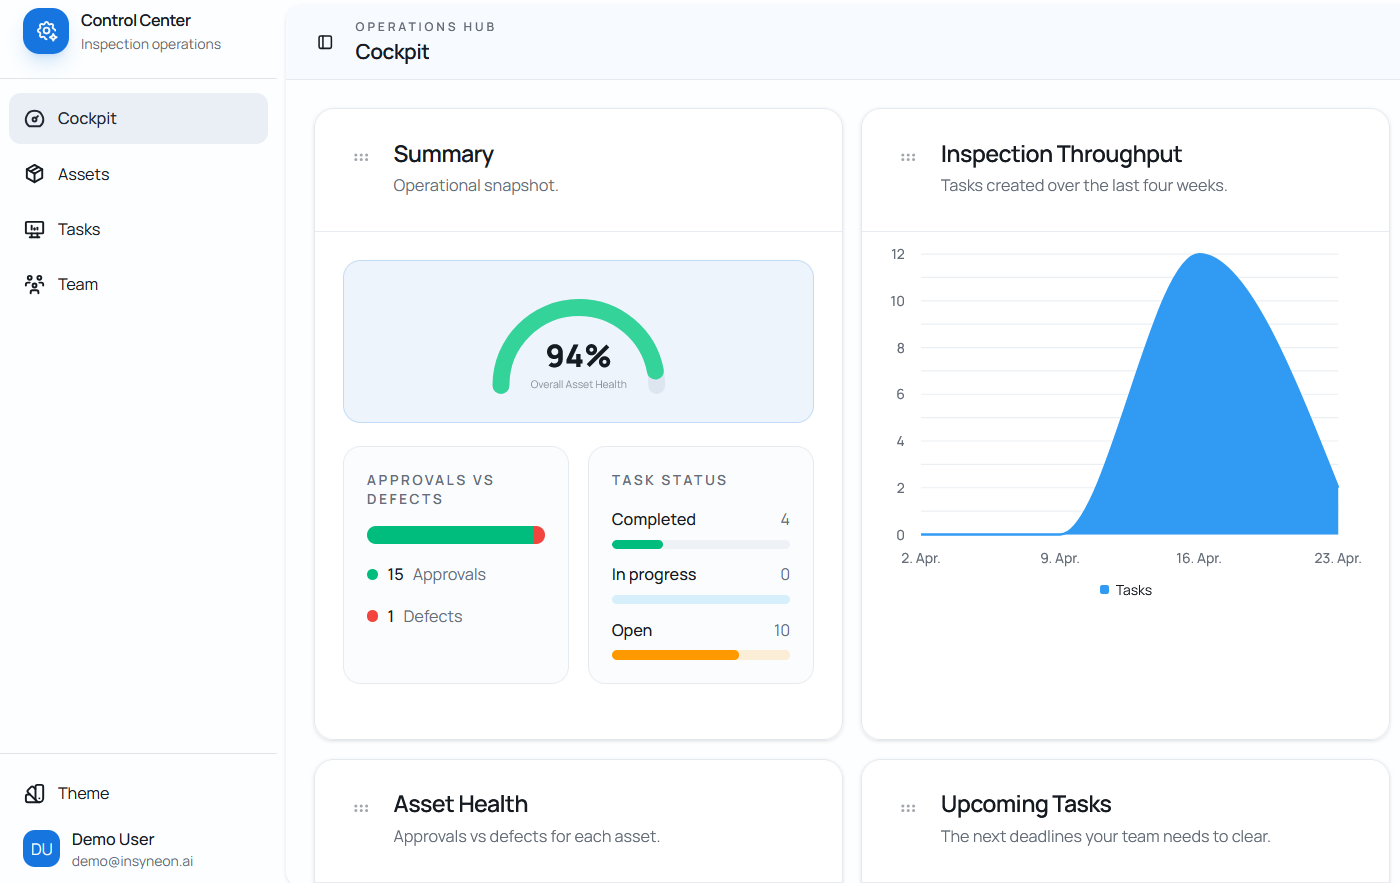Click the Theme palette icon
This screenshot has width=1400, height=883.
34,793
